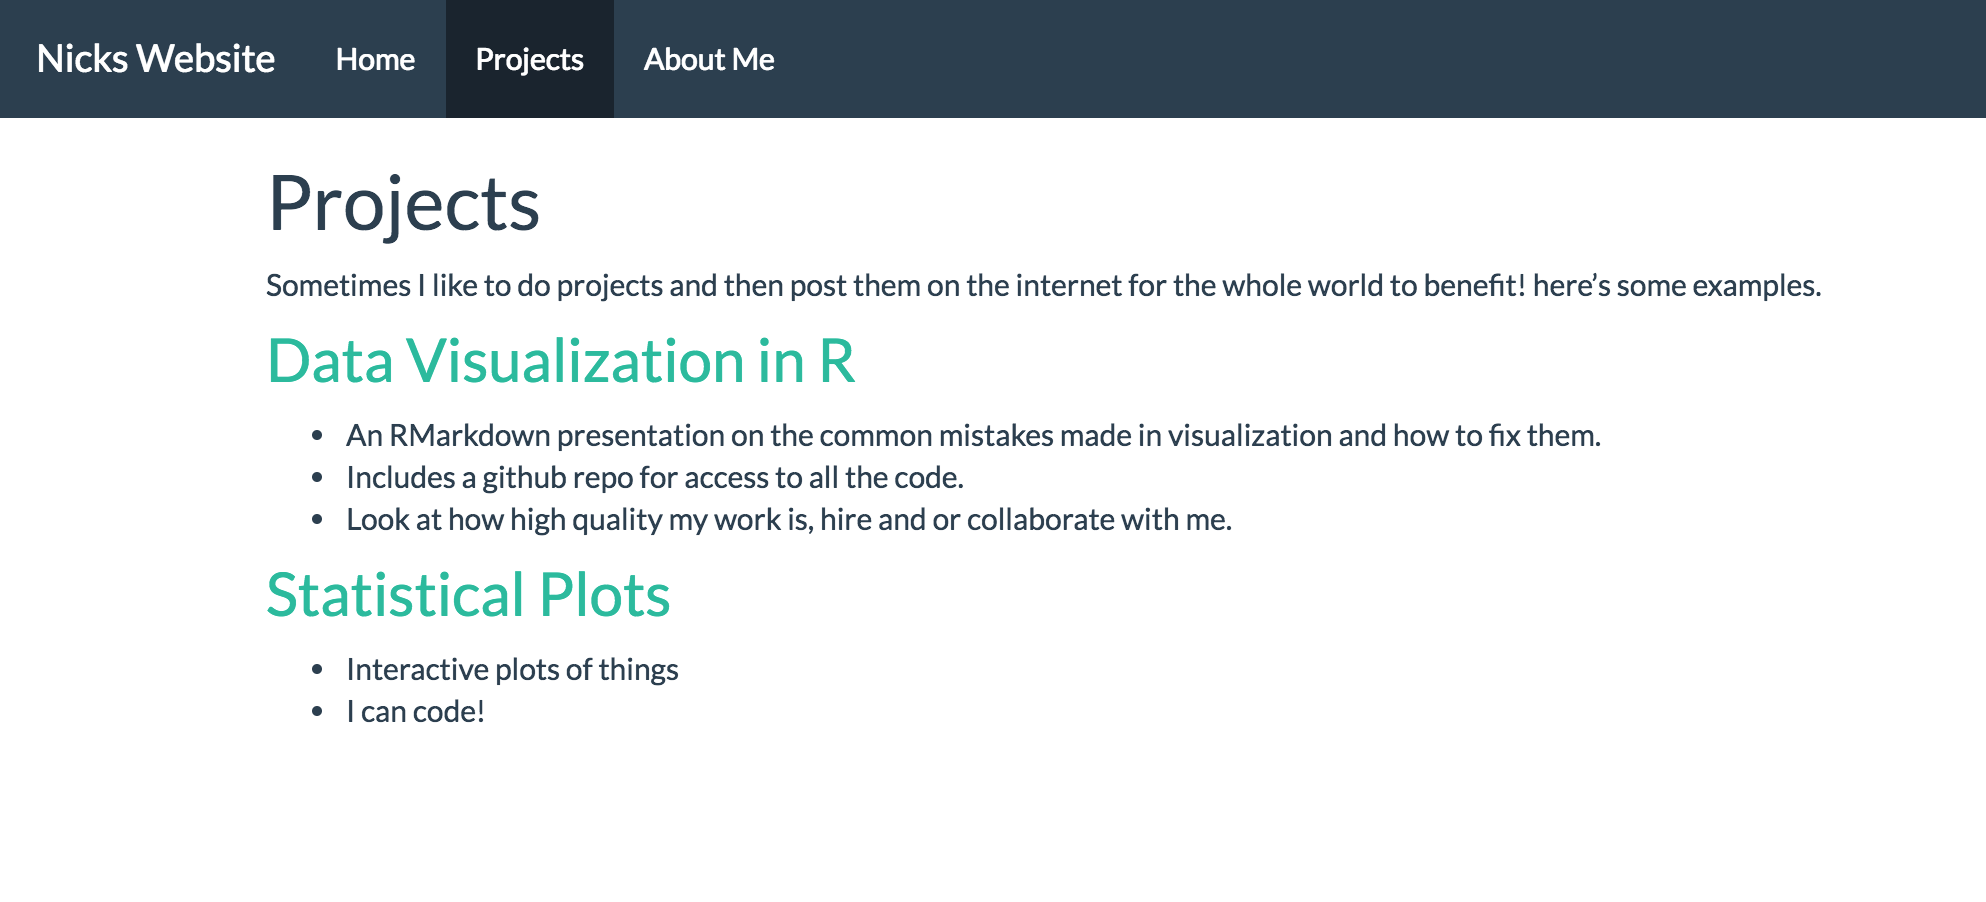Click the Nicks Website brand link
Screen dimensions: 1986x902
[x=155, y=59]
